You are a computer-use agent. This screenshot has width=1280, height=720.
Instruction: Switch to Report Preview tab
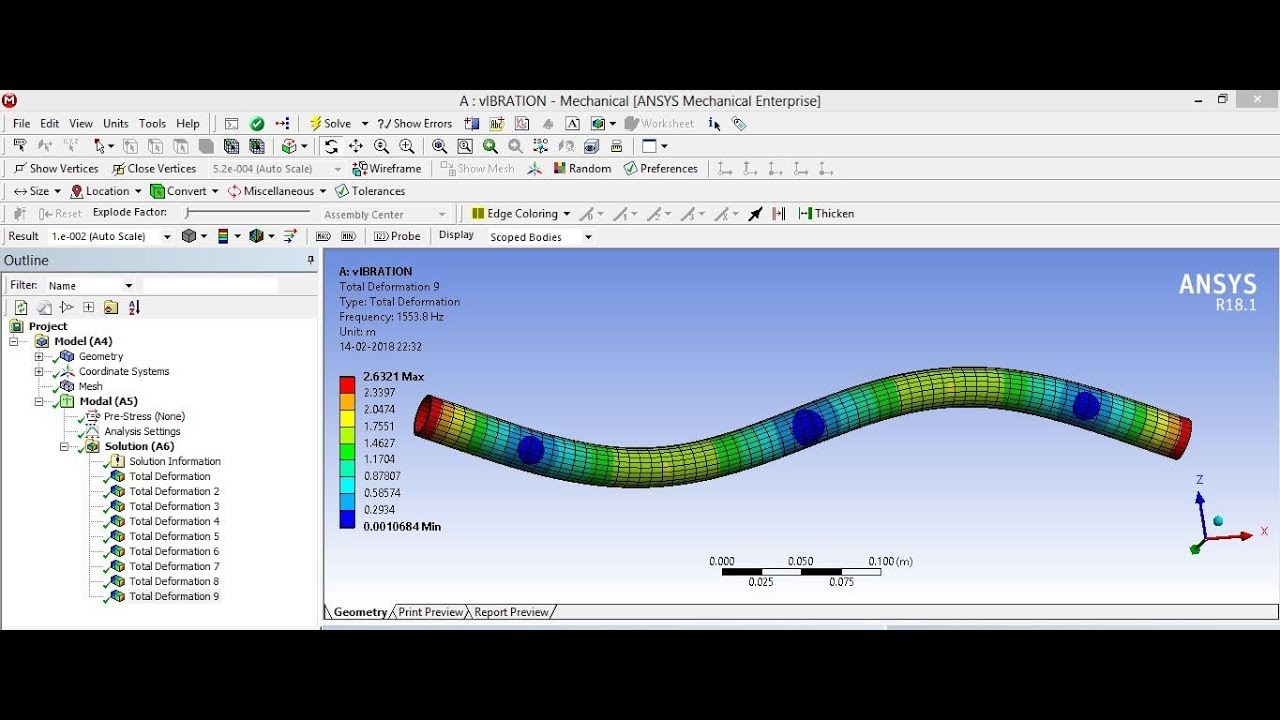click(x=511, y=612)
